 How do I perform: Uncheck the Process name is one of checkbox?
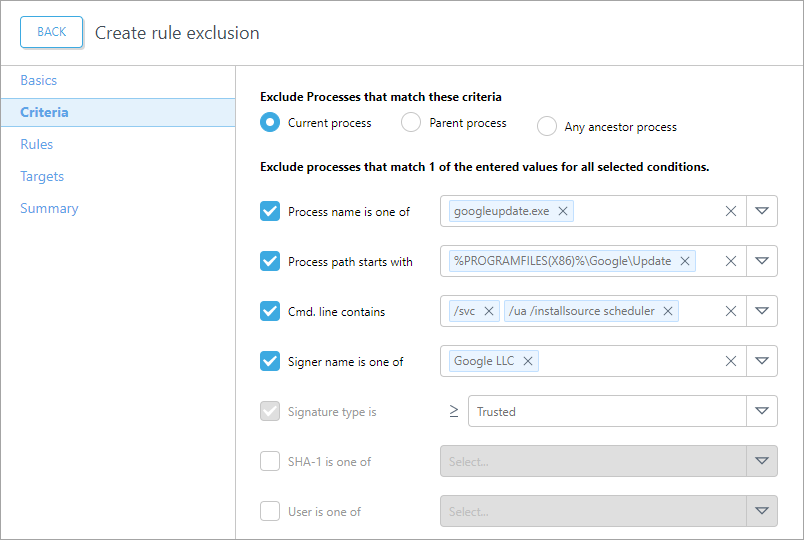[x=270, y=211]
